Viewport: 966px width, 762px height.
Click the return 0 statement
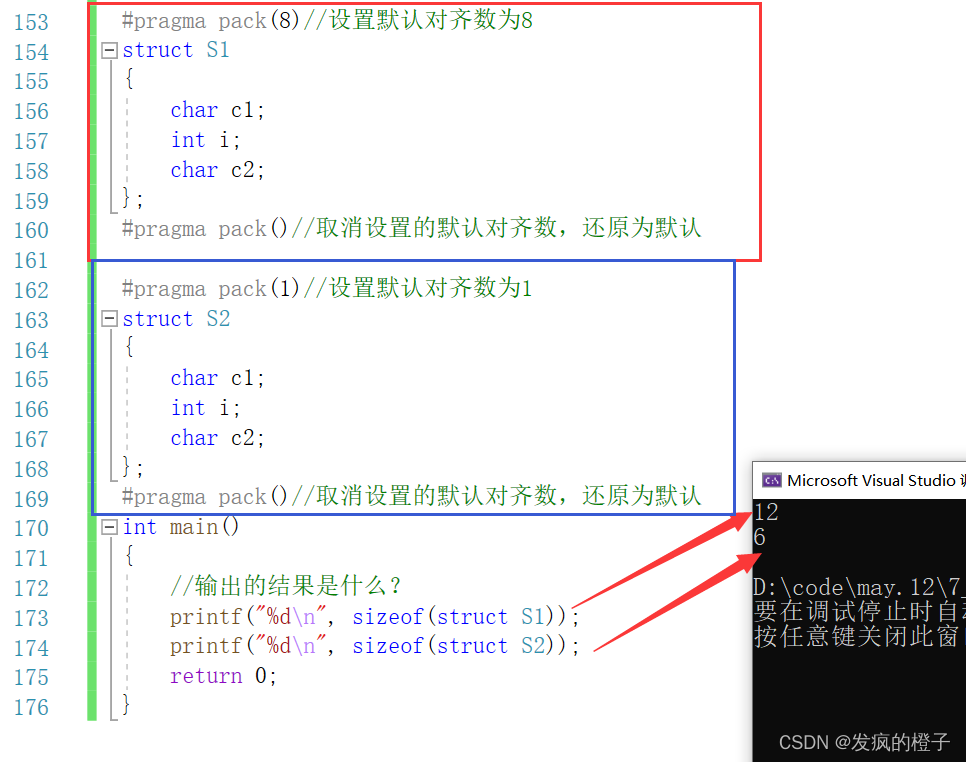coord(223,676)
